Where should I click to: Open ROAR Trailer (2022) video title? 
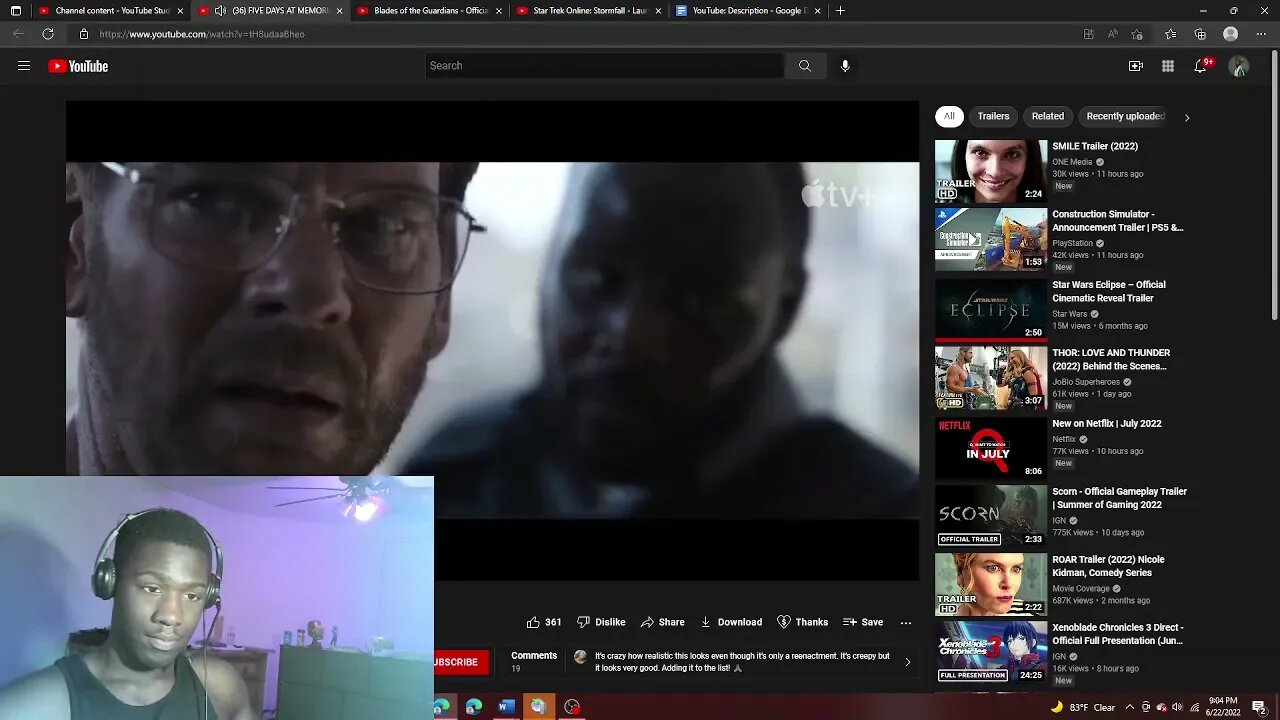1108,566
